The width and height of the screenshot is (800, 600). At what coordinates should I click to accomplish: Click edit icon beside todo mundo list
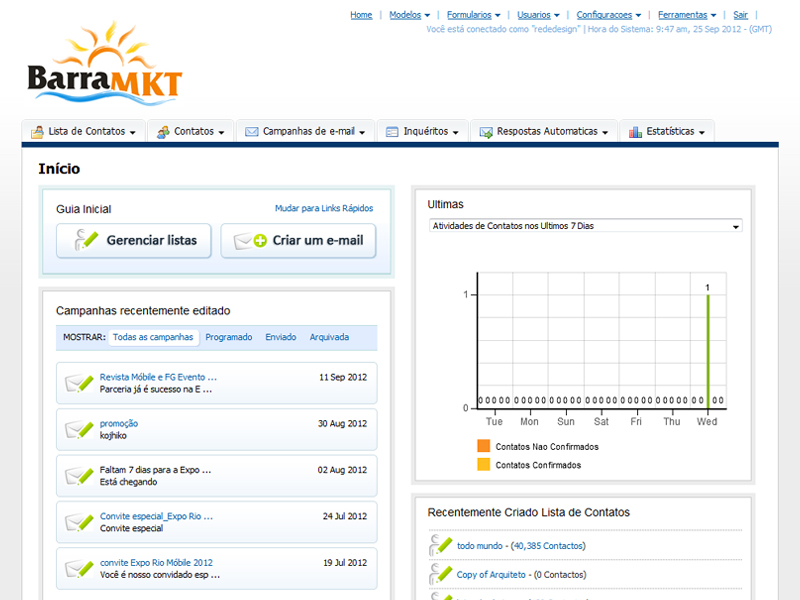click(441, 545)
